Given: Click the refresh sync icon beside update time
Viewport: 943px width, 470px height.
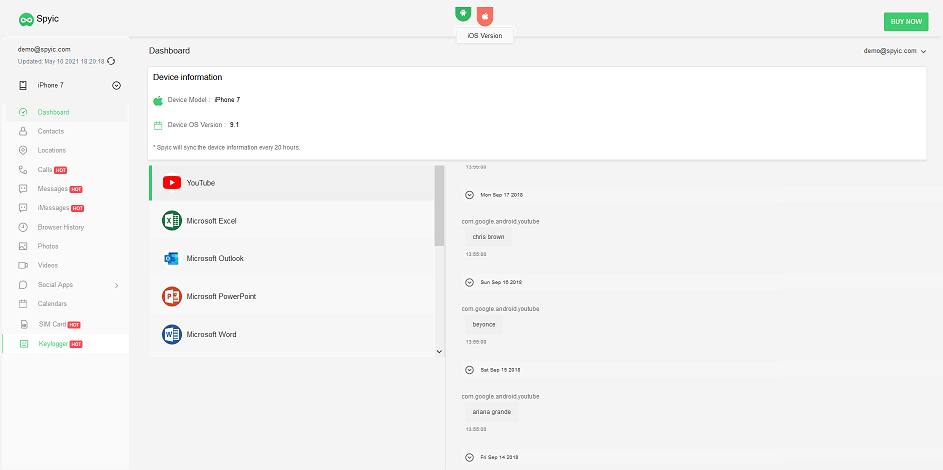Looking at the screenshot, I should (111, 61).
